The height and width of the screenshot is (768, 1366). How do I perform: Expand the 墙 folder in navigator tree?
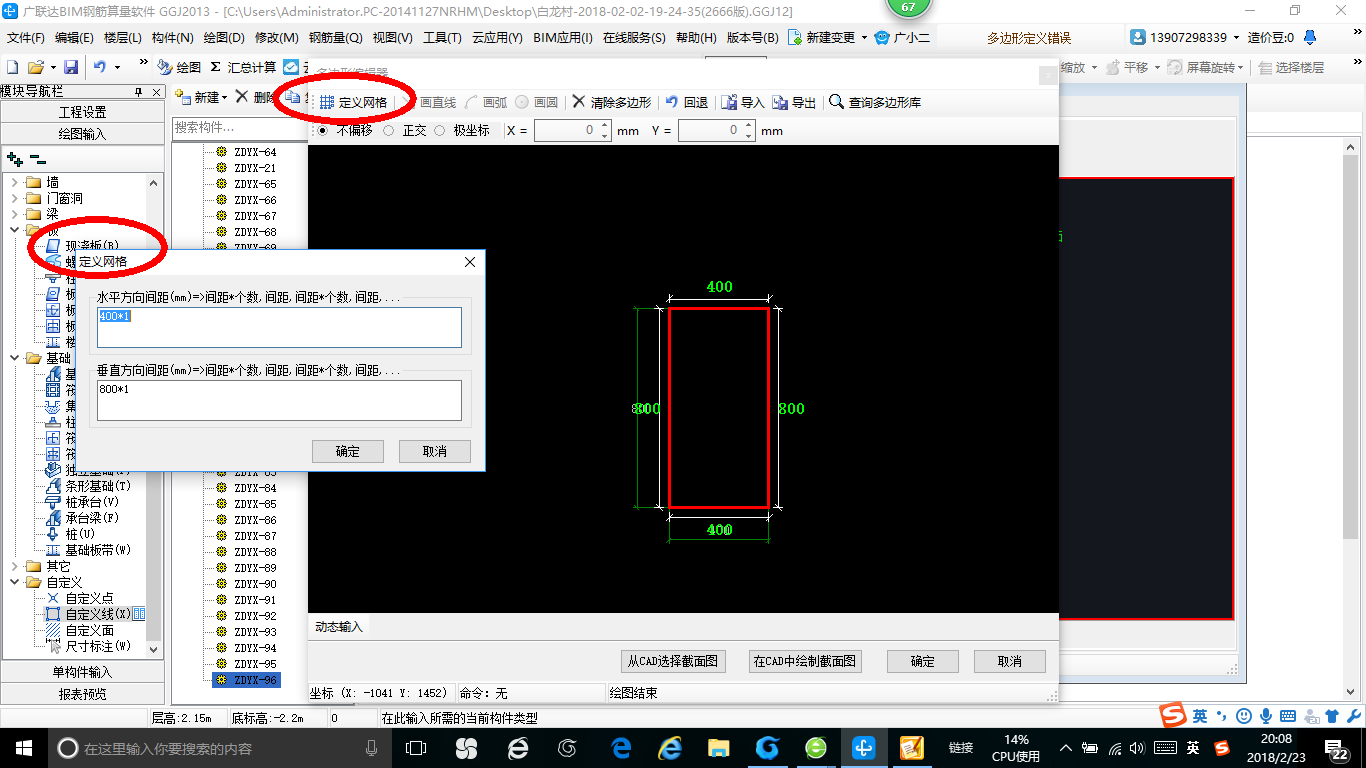coord(14,182)
